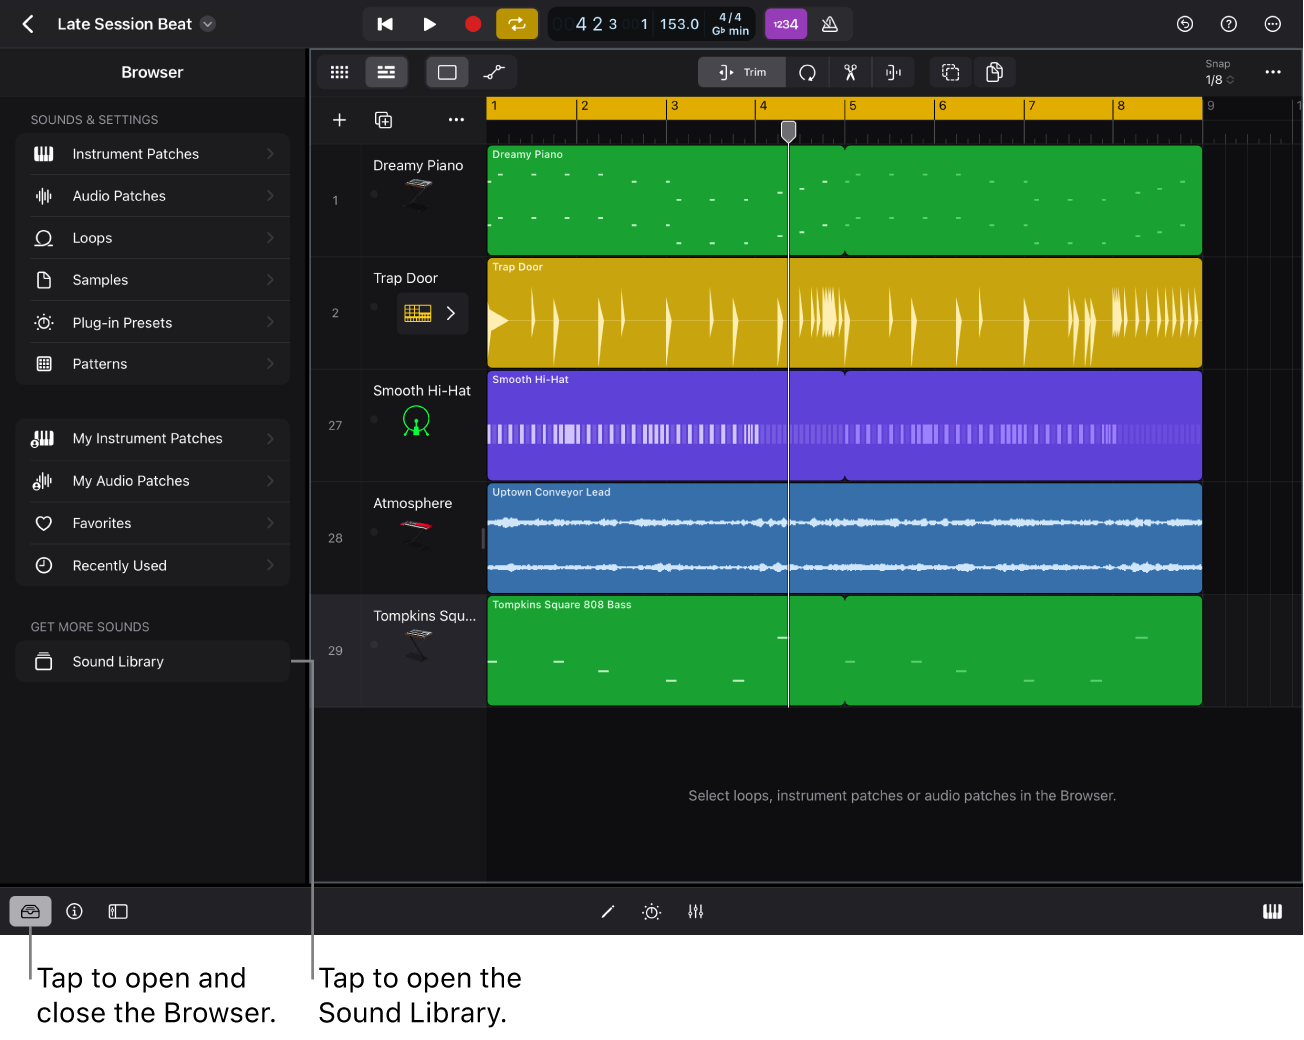The height and width of the screenshot is (1040, 1304).
Task: Jump to beginning with the rewind button
Action: tap(385, 24)
